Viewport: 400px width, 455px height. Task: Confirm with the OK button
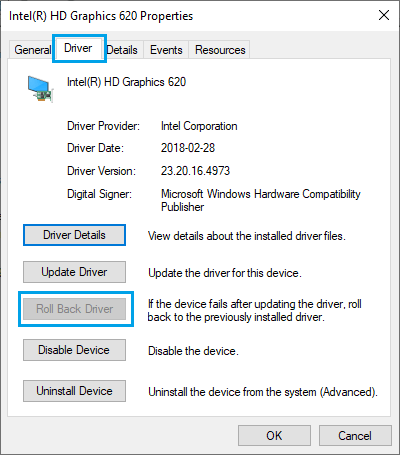point(274,436)
